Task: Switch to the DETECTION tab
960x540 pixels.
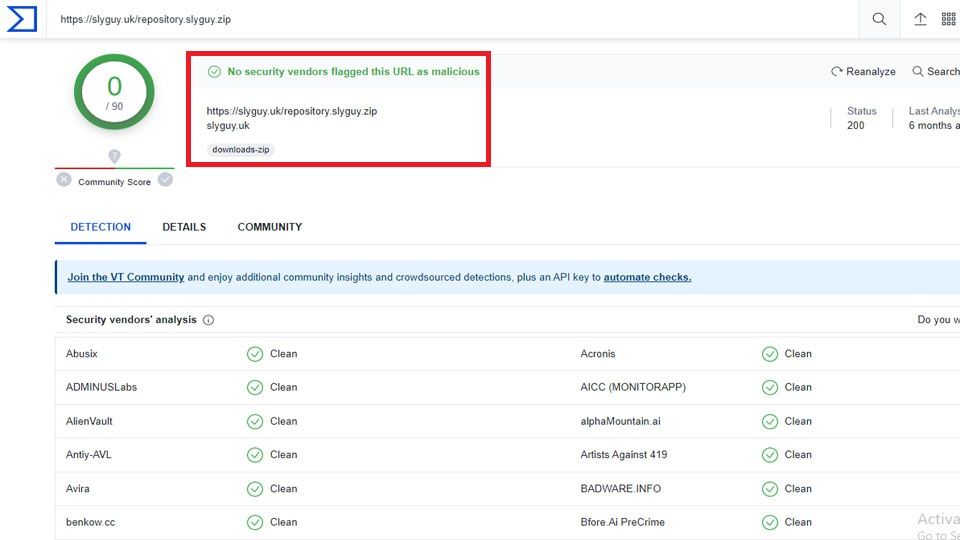Action: (x=100, y=227)
